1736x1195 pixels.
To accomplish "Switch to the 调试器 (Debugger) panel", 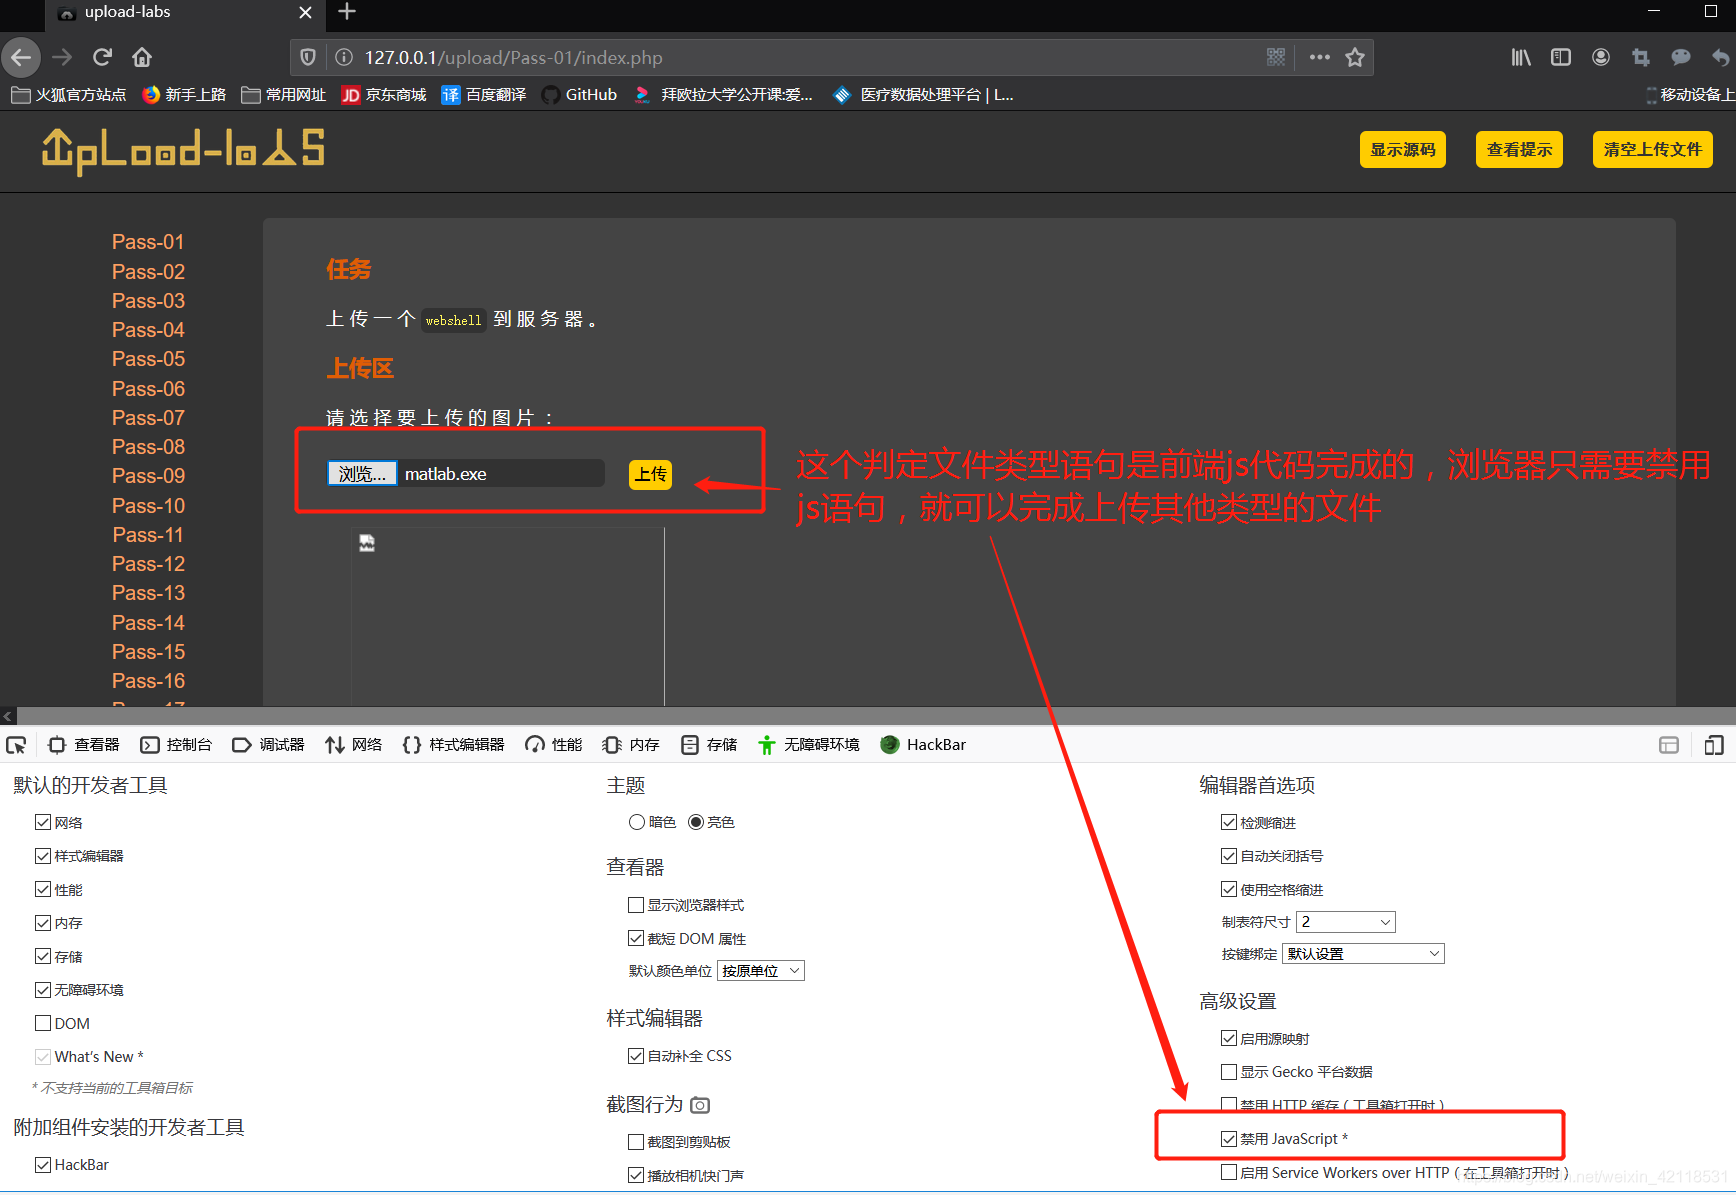I will pyautogui.click(x=269, y=744).
